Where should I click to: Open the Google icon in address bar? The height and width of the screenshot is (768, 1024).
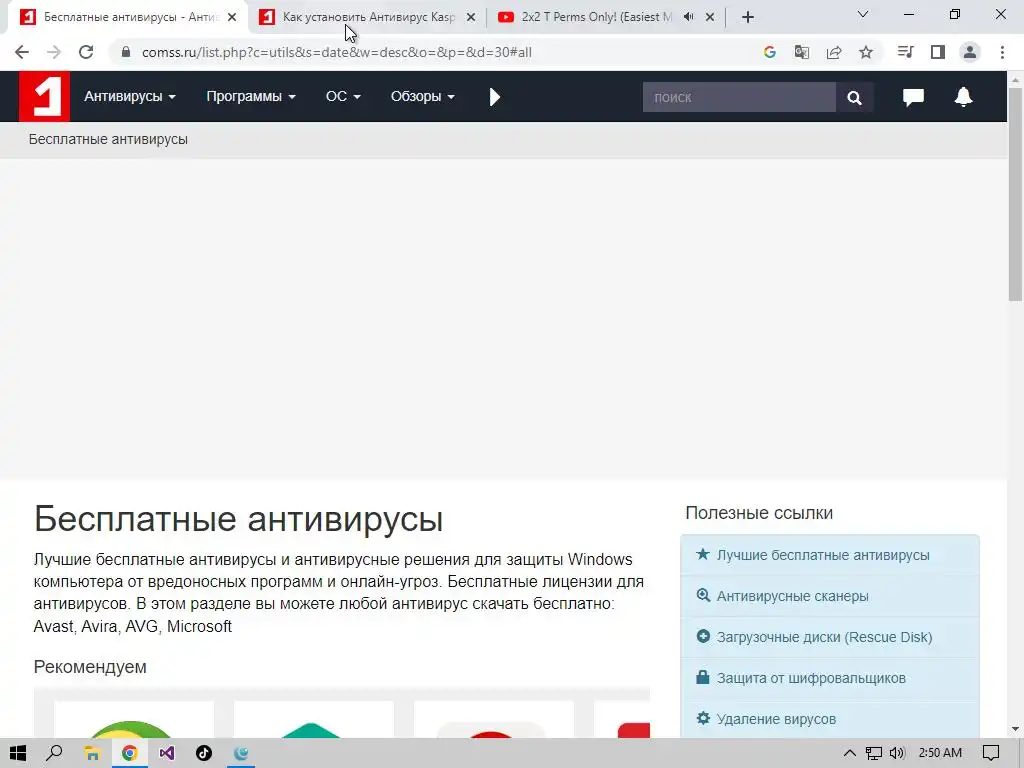tap(769, 52)
